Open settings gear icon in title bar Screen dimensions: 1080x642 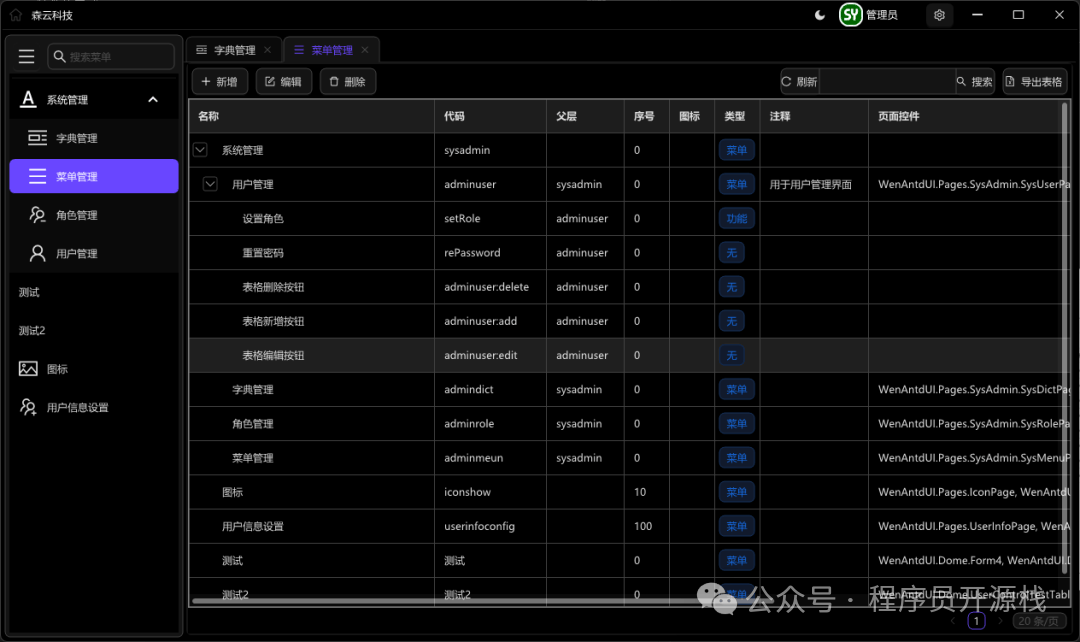pyautogui.click(x=939, y=15)
